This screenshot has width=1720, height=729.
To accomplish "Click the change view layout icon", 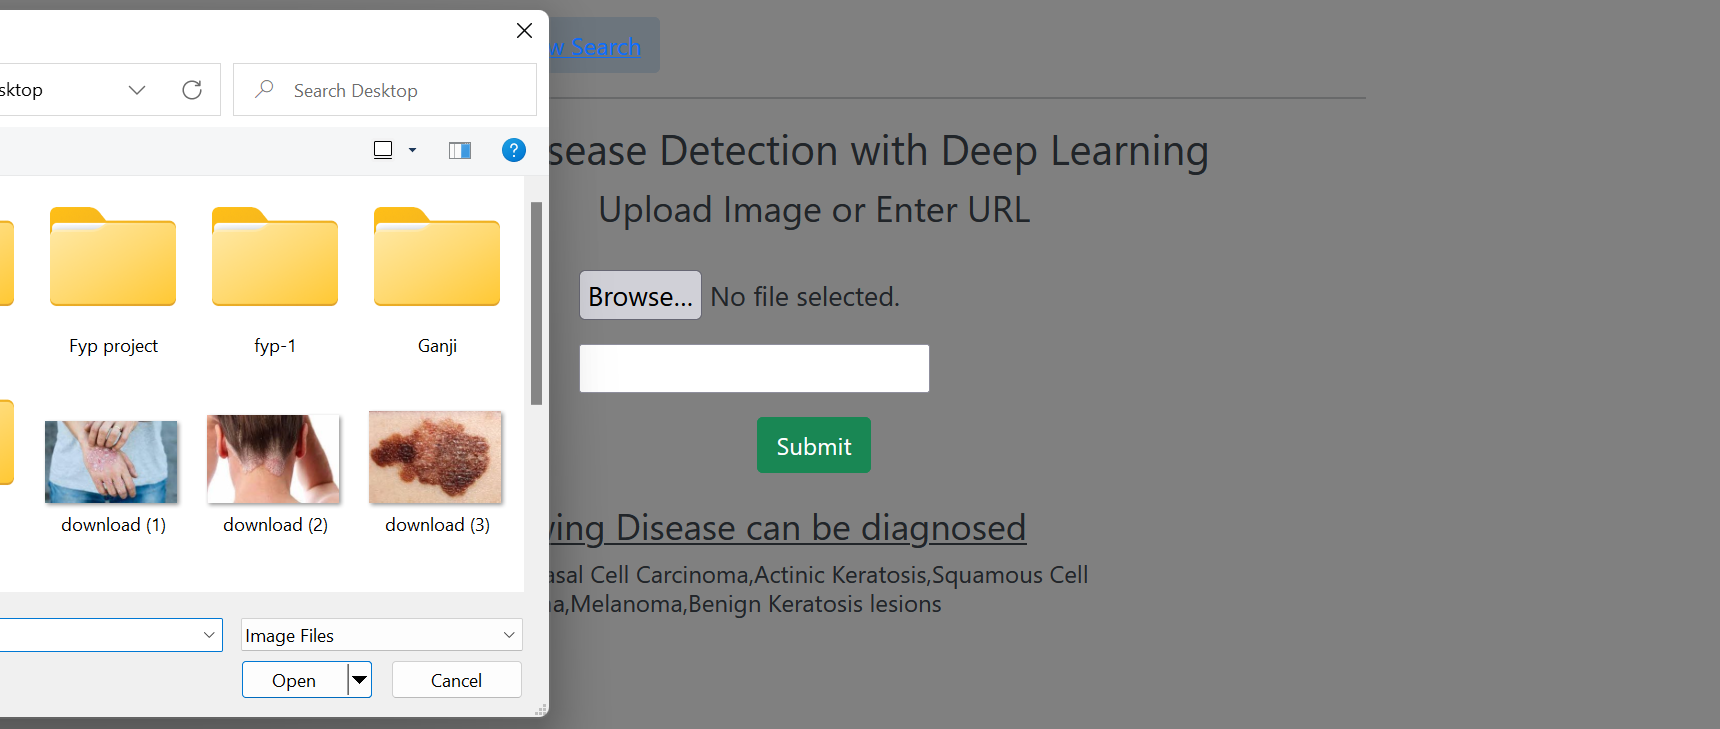I will click(382, 149).
